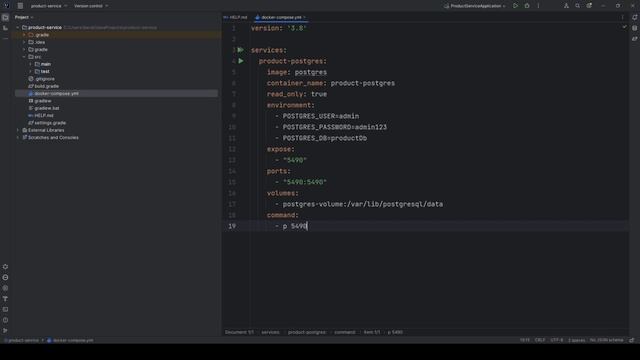
Task: Open the third-from-top lower sidebar tool icon
Action: (5, 288)
